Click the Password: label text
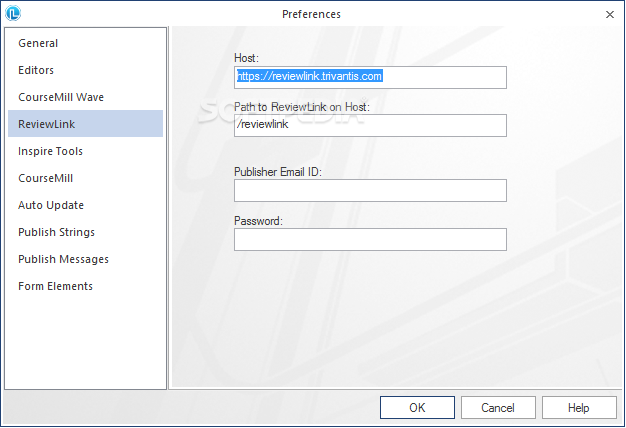Image resolution: width=626 pixels, height=428 pixels. 258,221
